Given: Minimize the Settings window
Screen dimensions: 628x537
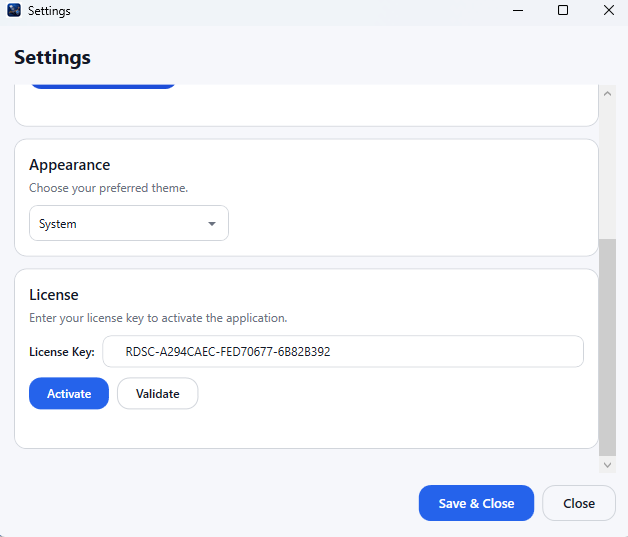Looking at the screenshot, I should pos(518,10).
